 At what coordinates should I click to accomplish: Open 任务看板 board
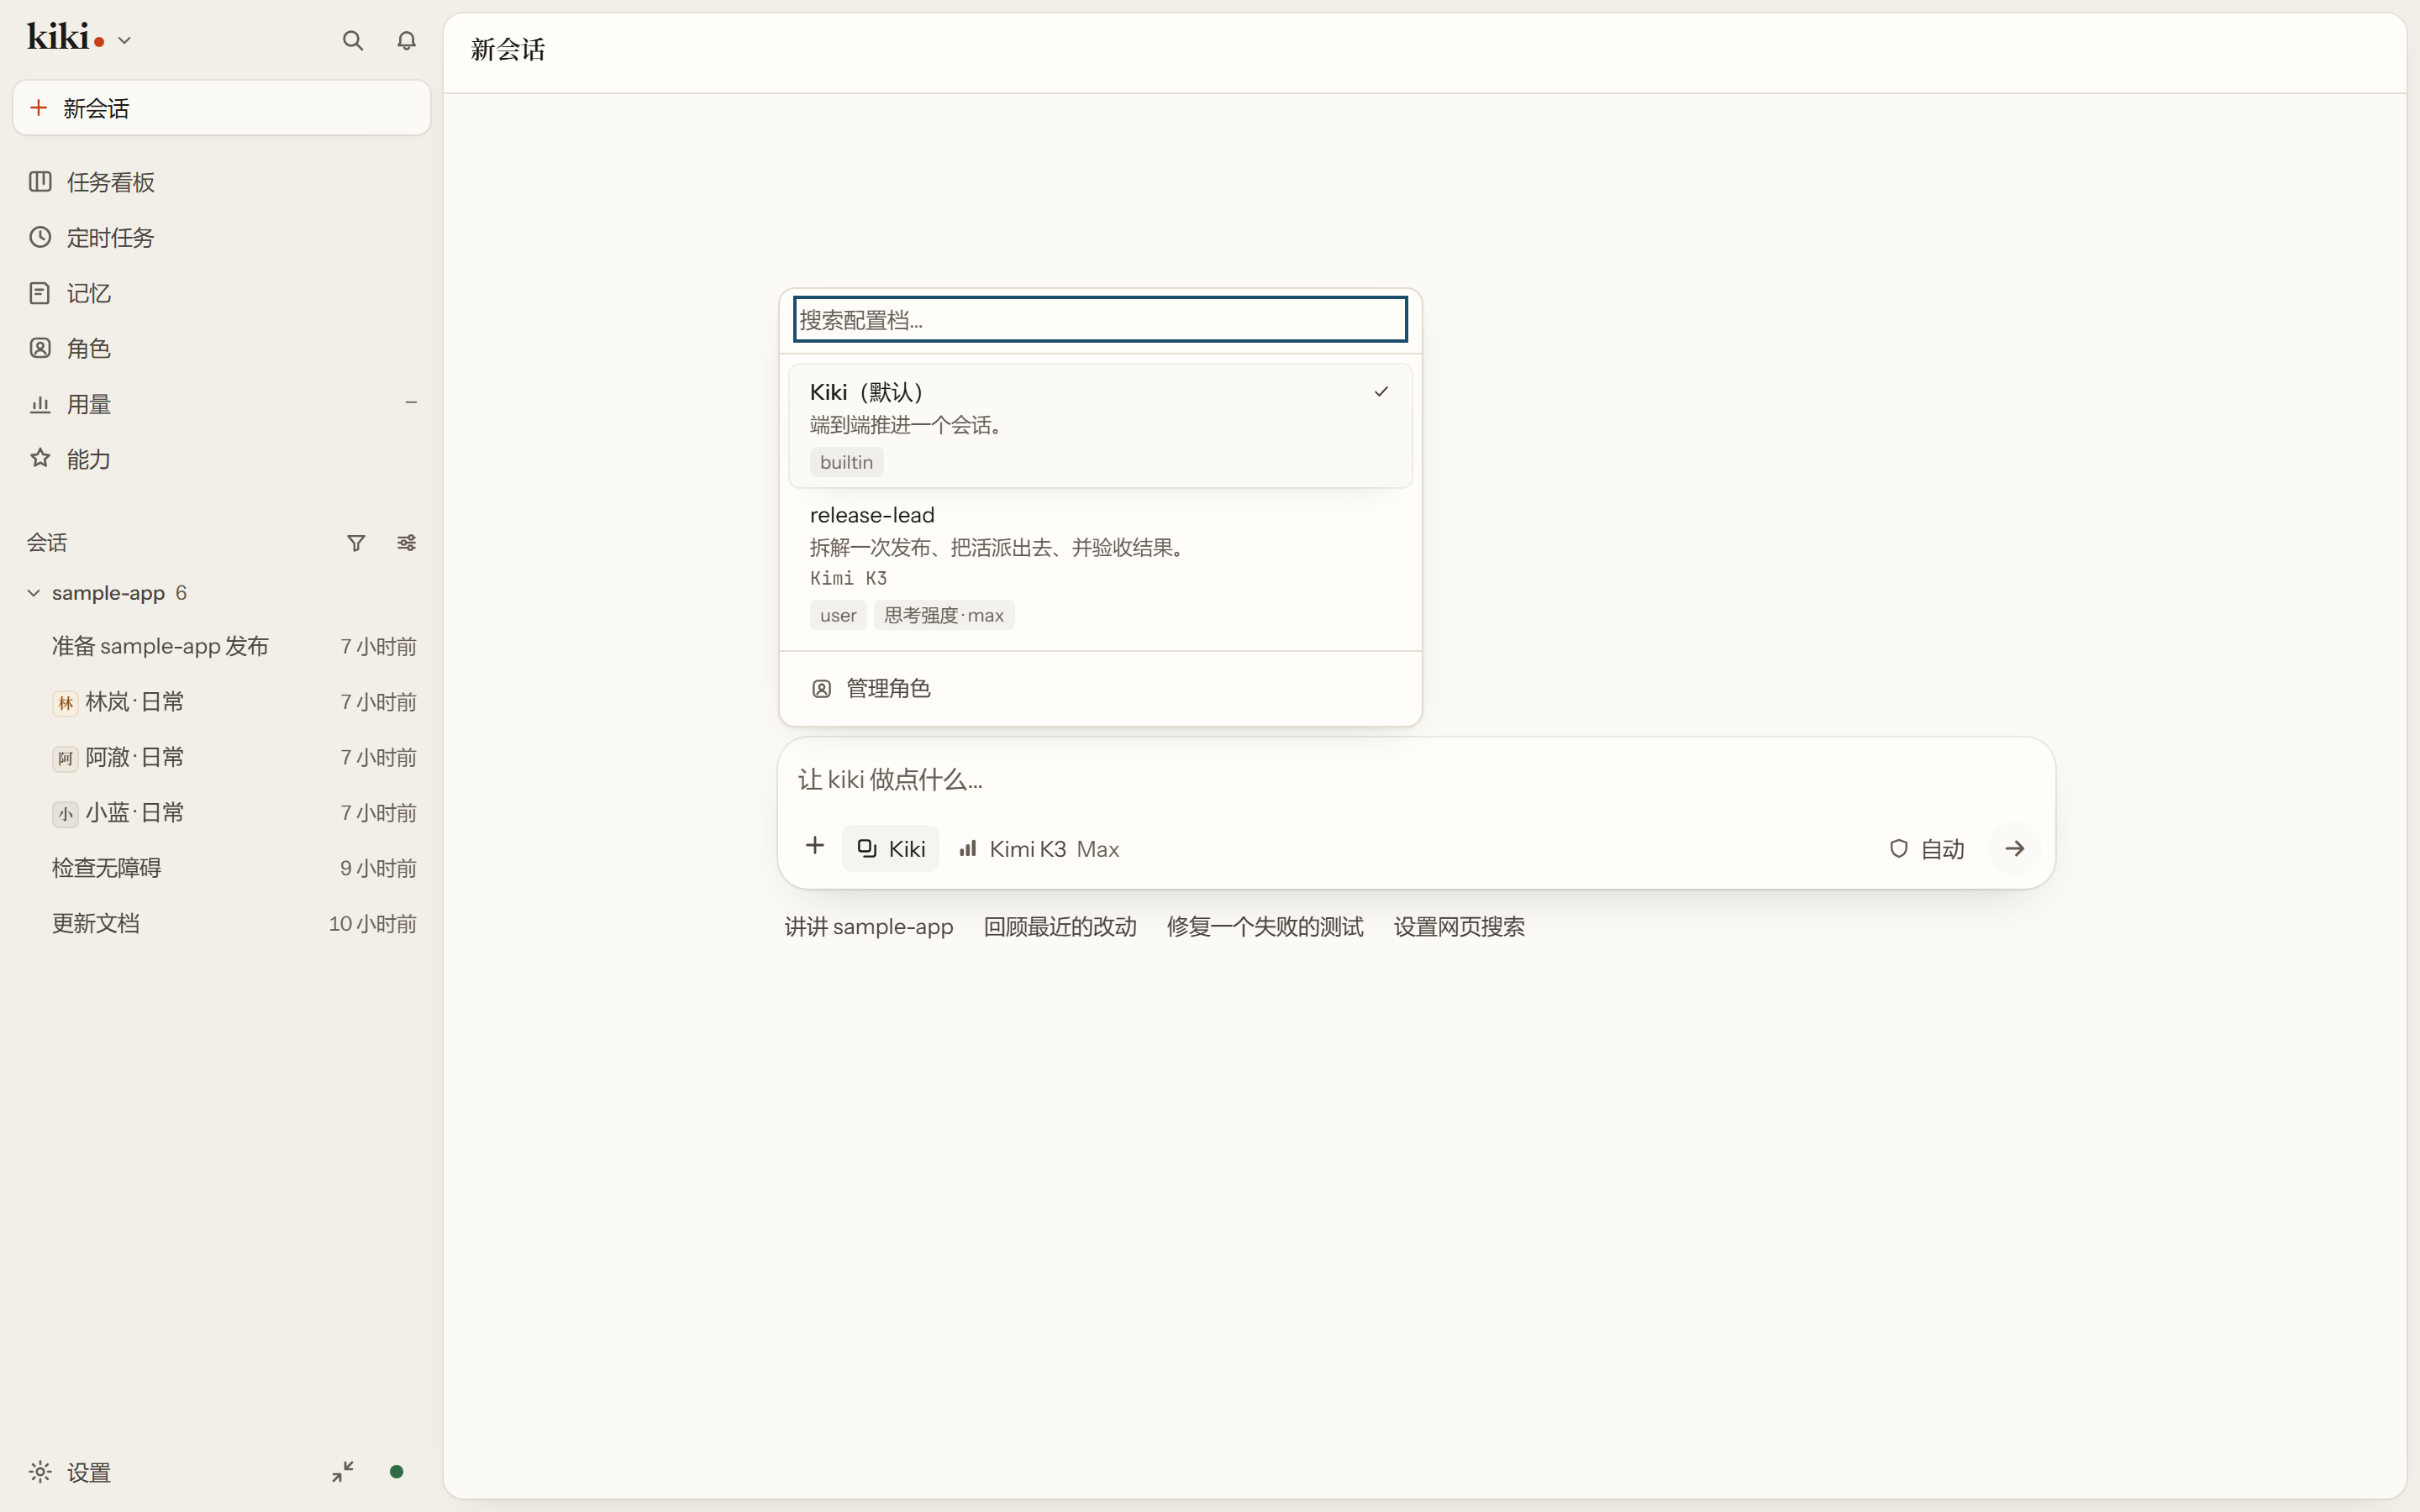(221, 182)
